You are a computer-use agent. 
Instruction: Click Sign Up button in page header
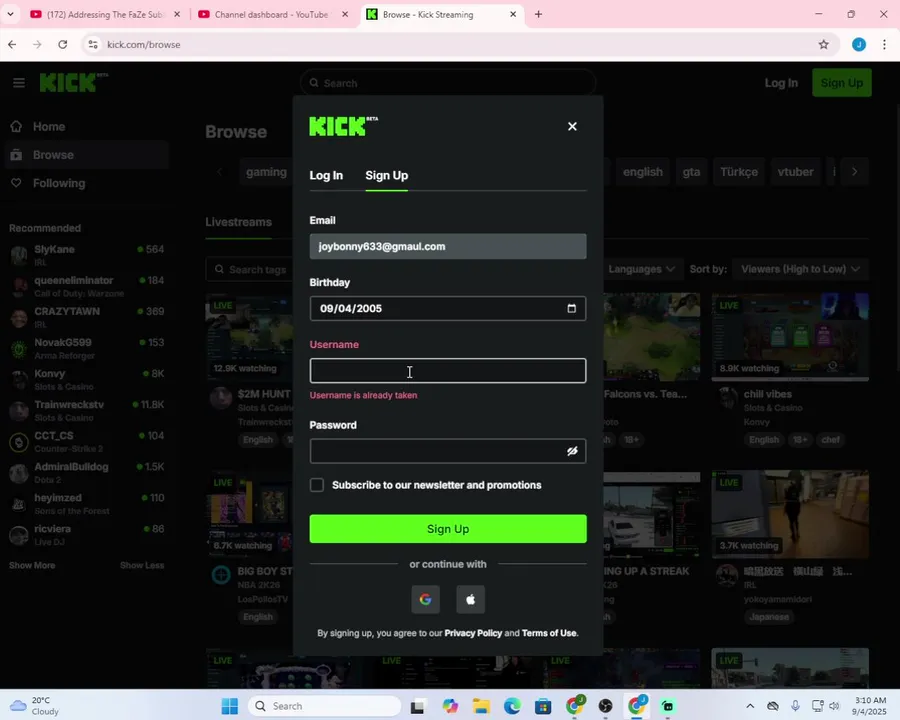coord(841,83)
